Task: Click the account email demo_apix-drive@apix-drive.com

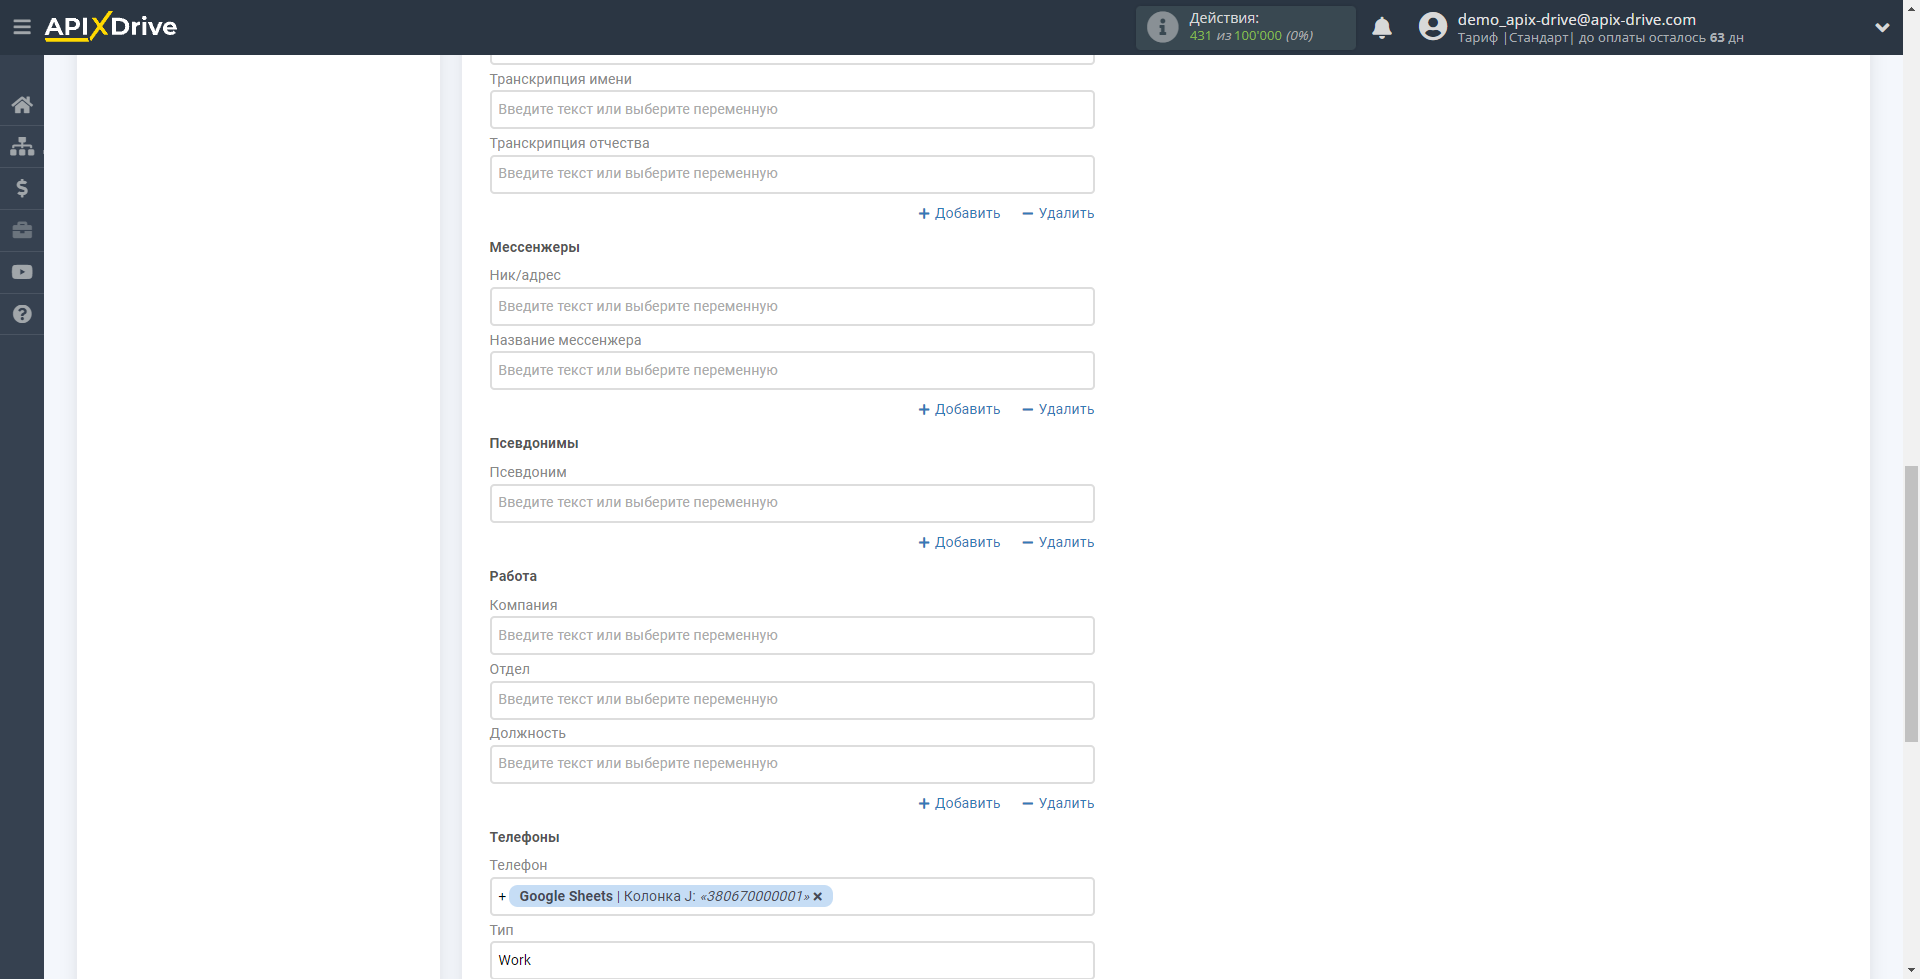Action: click(1576, 19)
